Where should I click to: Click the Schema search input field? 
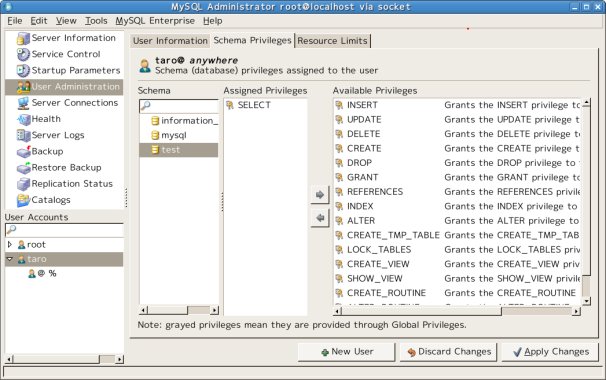(179, 106)
